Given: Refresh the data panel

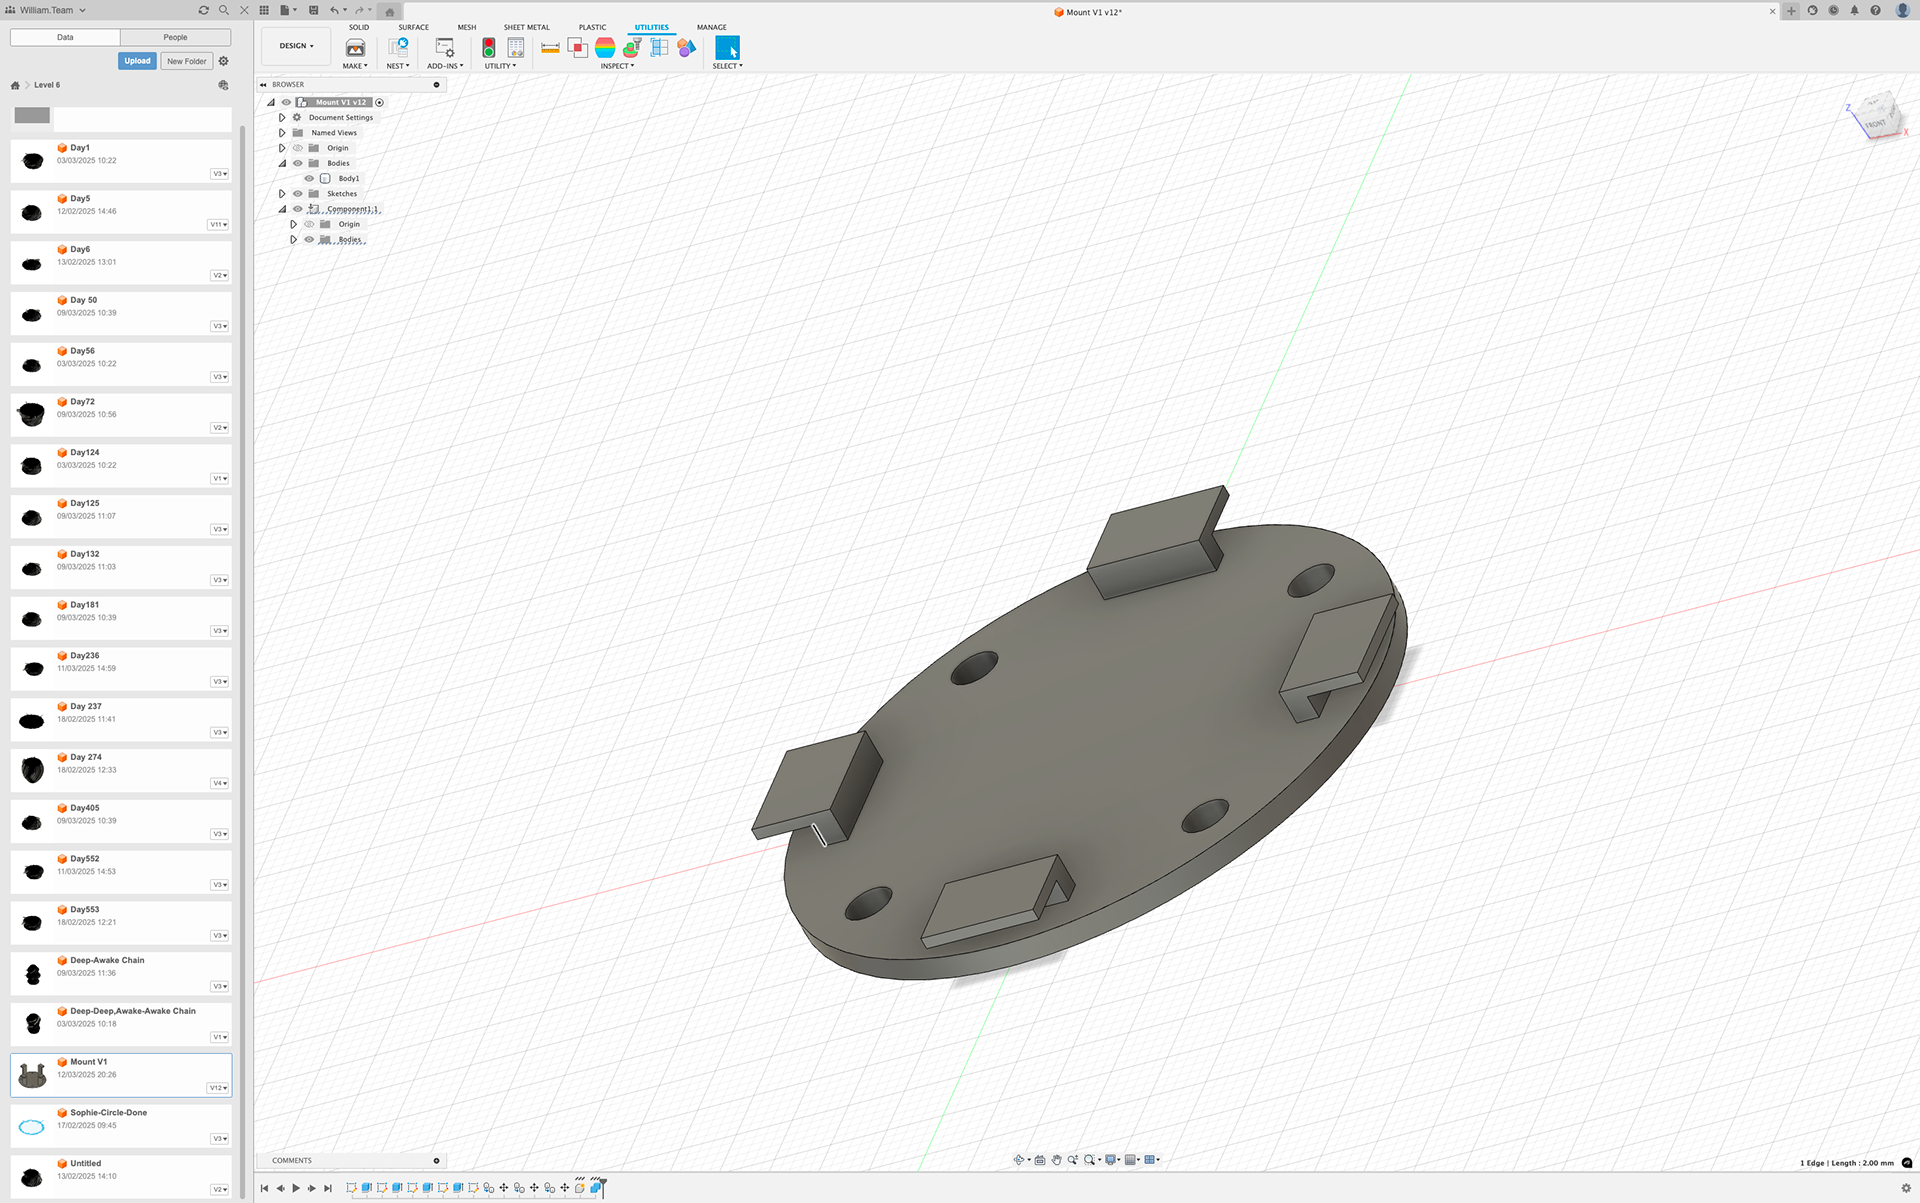Looking at the screenshot, I should [204, 10].
